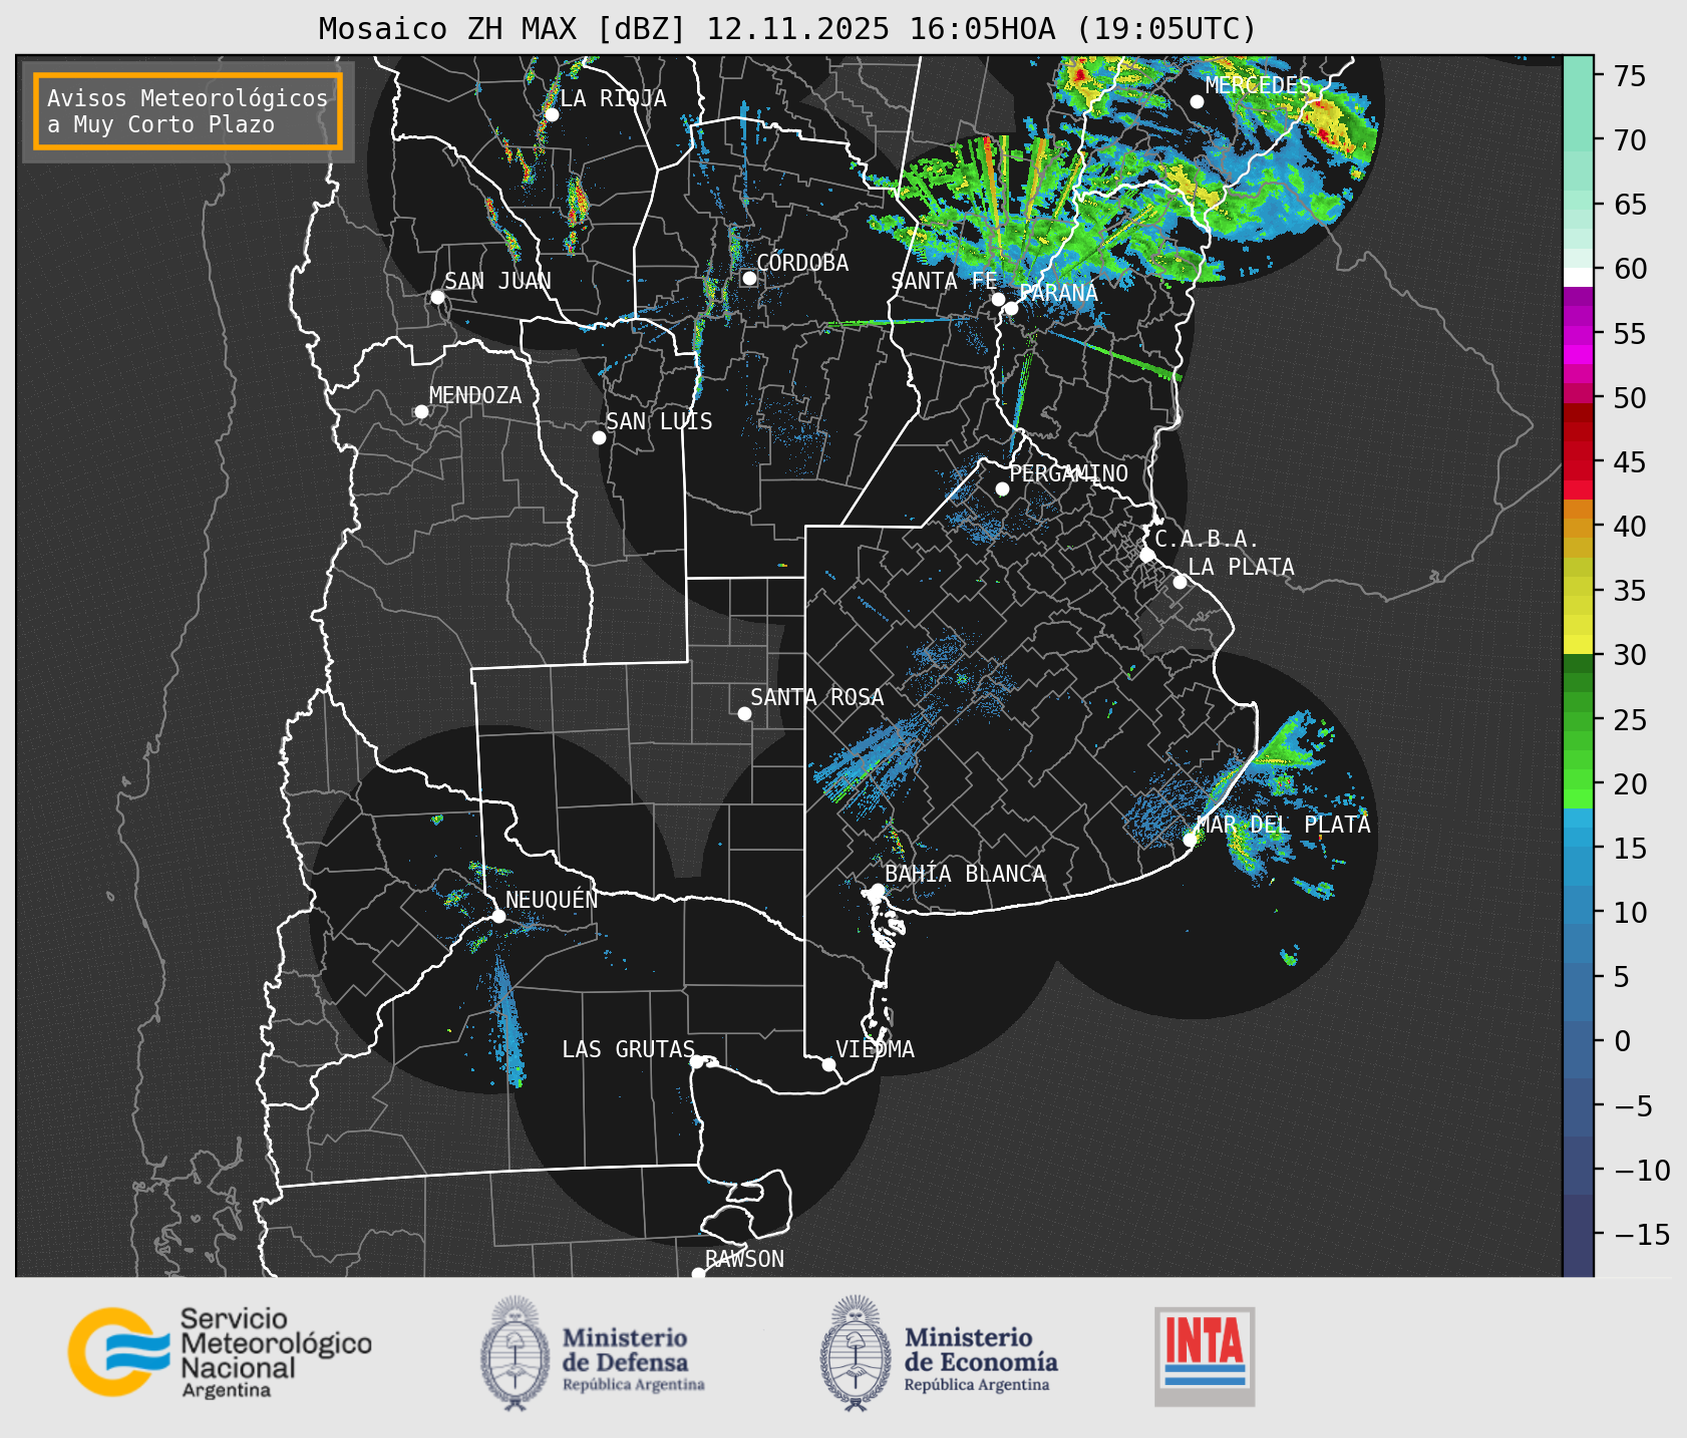The width and height of the screenshot is (1687, 1438).
Task: Click the 60 dBZ white band on scale
Action: tap(1577, 277)
